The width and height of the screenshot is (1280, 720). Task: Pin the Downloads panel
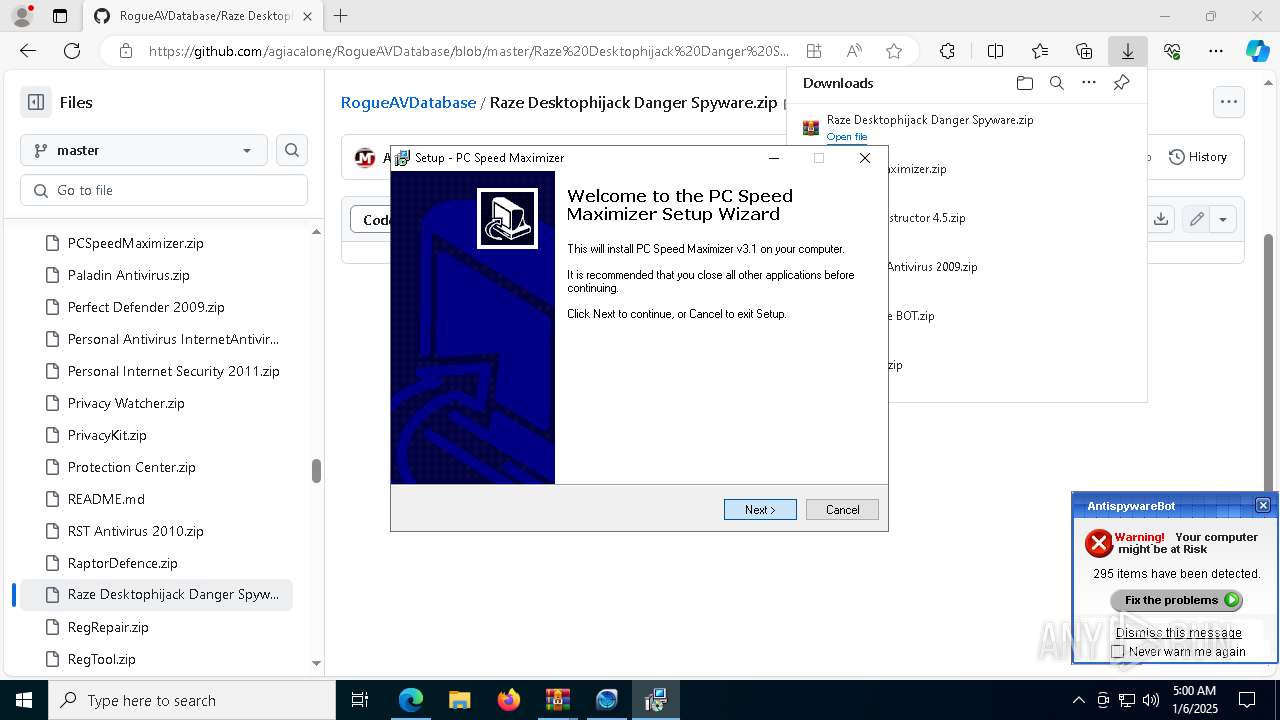pos(1121,83)
